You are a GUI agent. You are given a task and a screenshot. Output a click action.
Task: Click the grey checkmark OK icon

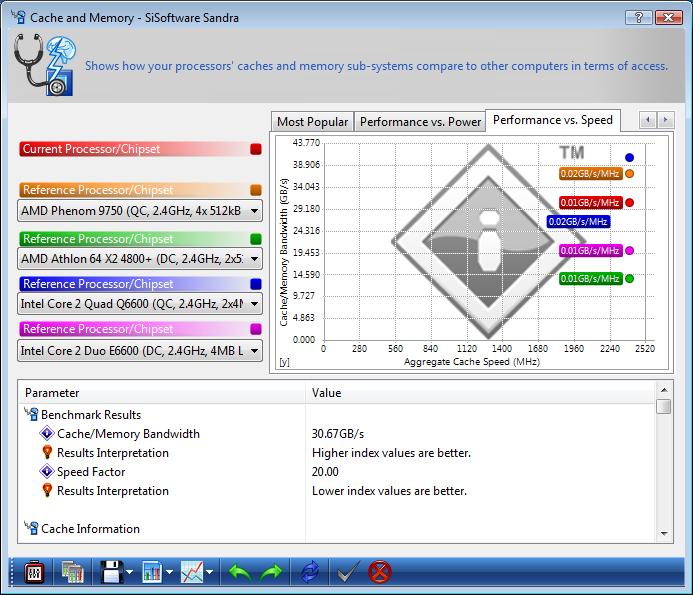coord(348,572)
